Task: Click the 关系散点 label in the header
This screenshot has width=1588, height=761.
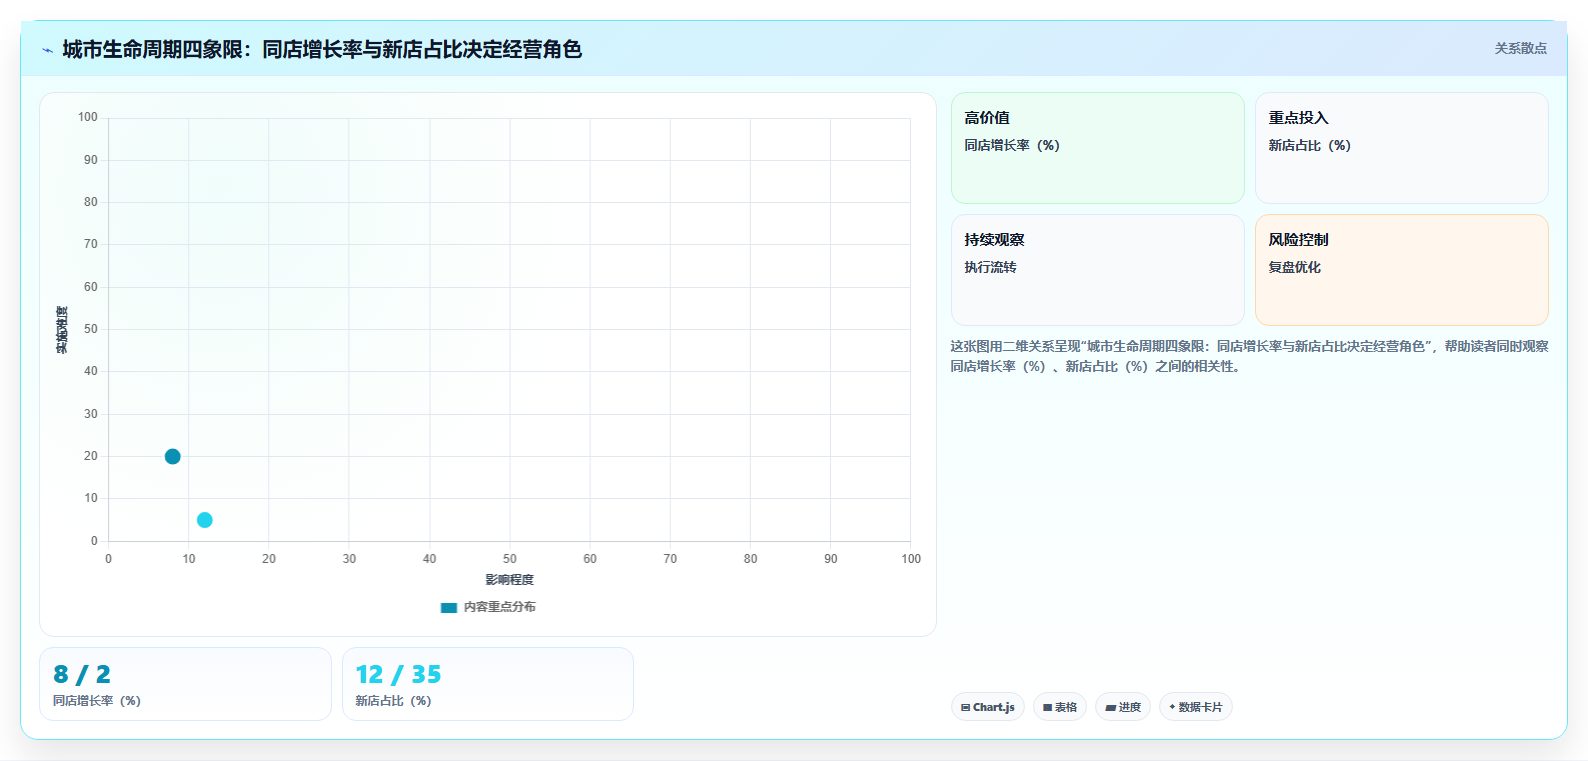Action: click(1520, 48)
